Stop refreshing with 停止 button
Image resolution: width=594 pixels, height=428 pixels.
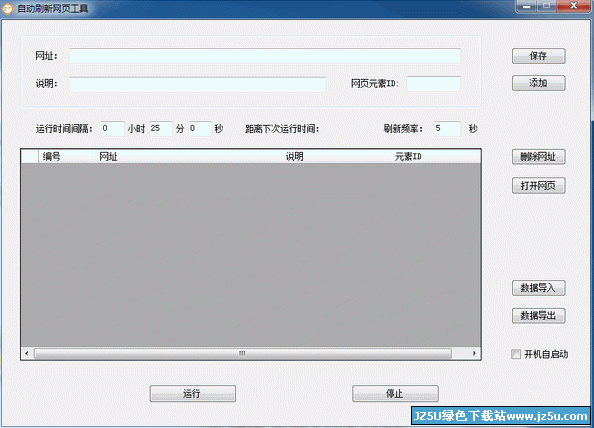tap(395, 394)
